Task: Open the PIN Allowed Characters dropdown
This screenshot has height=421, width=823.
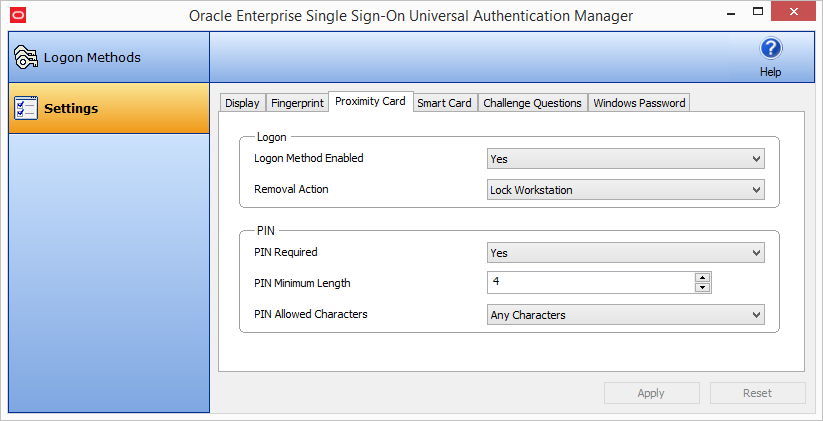Action: coord(625,315)
